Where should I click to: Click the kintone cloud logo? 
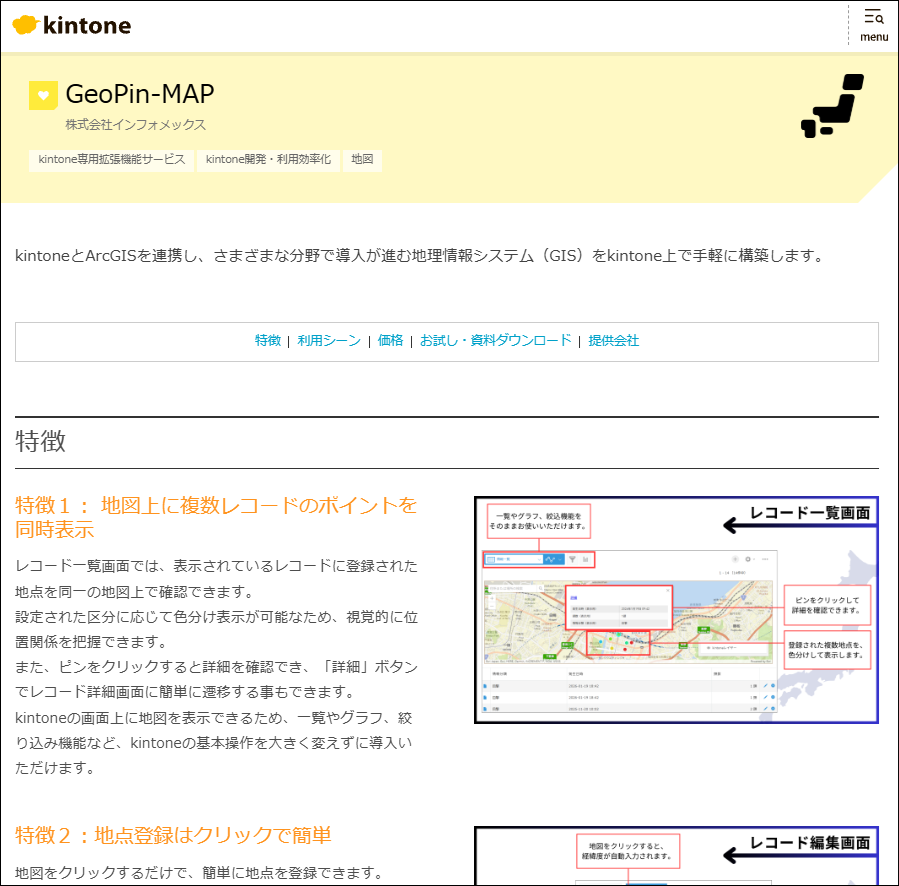72,25
